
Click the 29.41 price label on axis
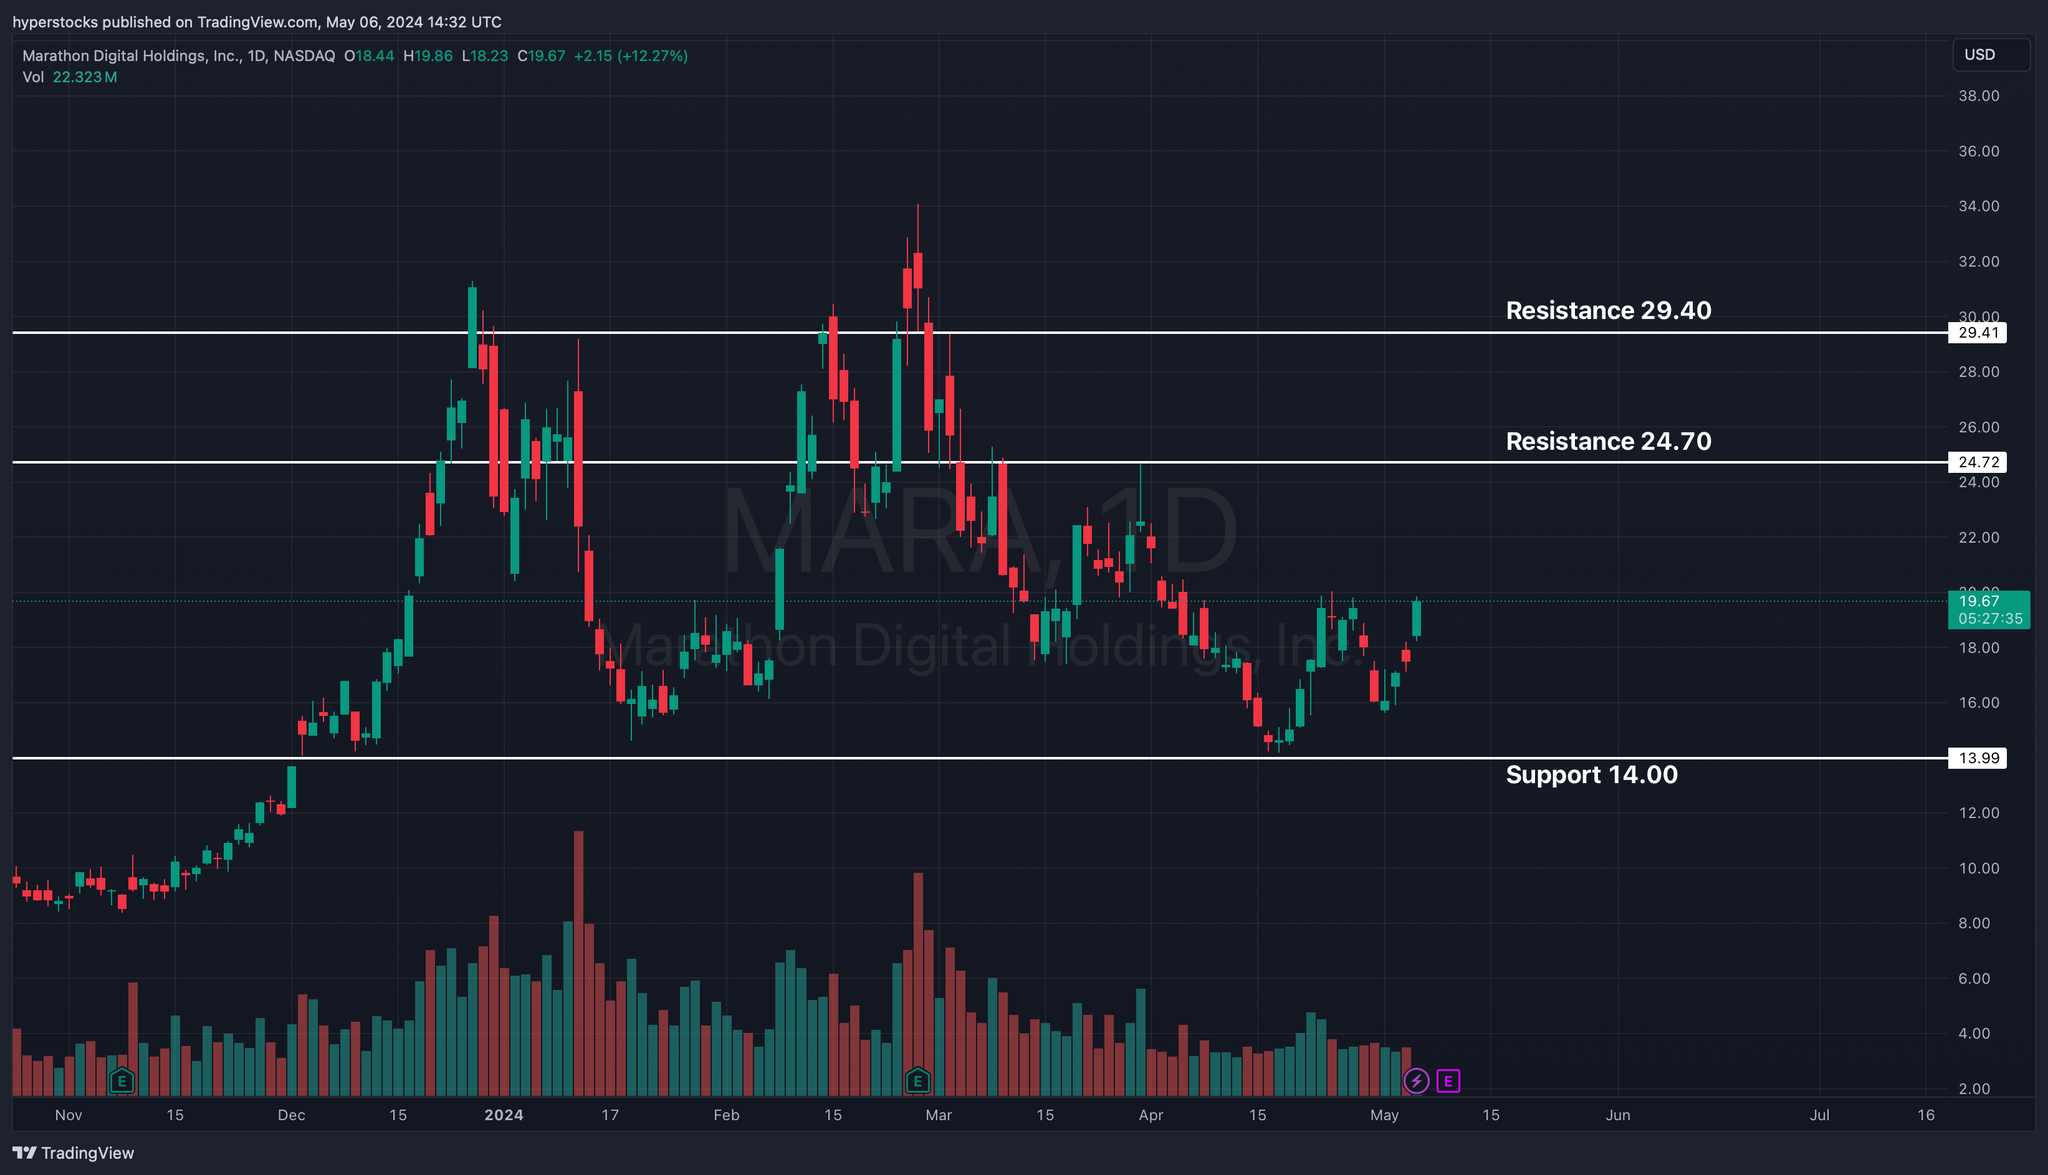click(1977, 333)
